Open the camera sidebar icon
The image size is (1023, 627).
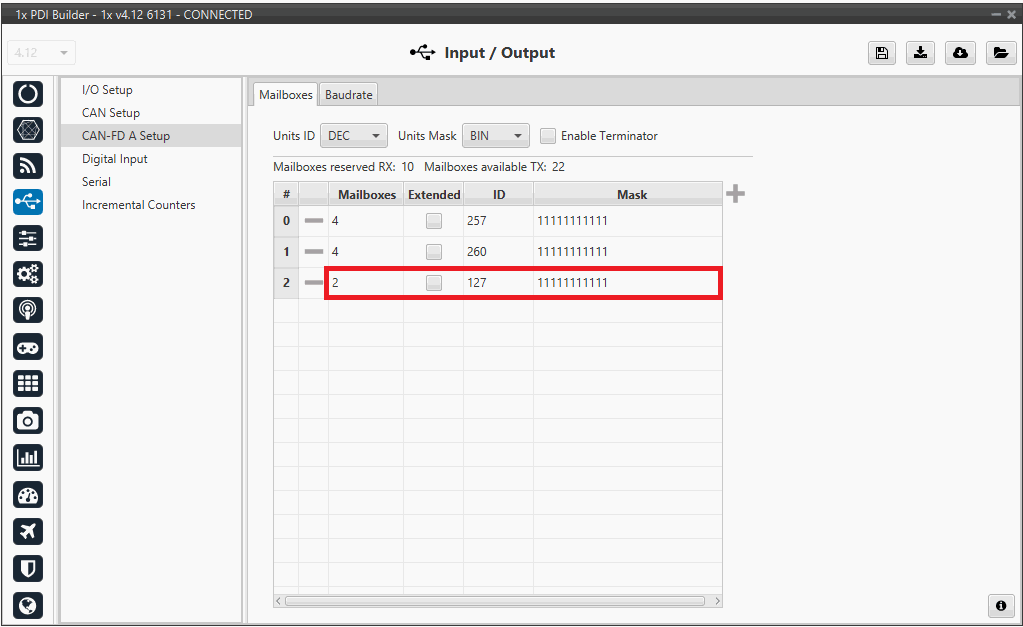pyautogui.click(x=28, y=420)
